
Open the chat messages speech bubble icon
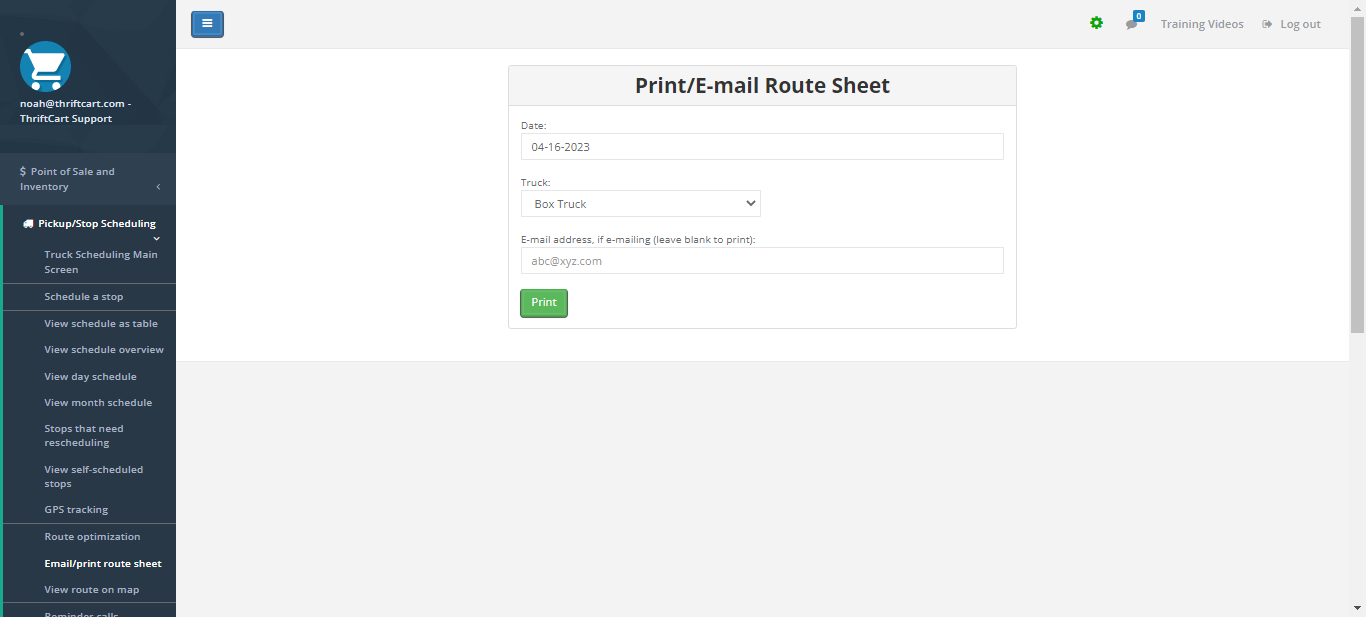click(x=1131, y=25)
